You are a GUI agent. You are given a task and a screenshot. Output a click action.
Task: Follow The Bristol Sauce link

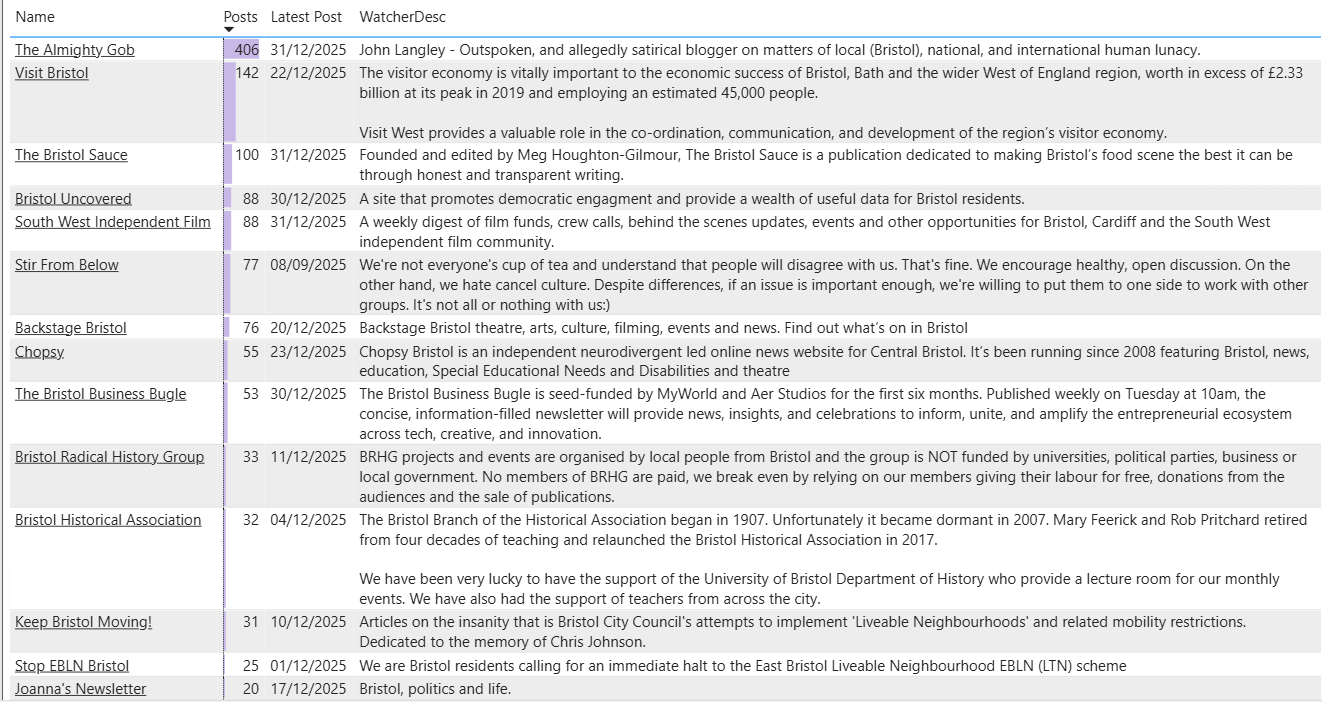tap(71, 155)
